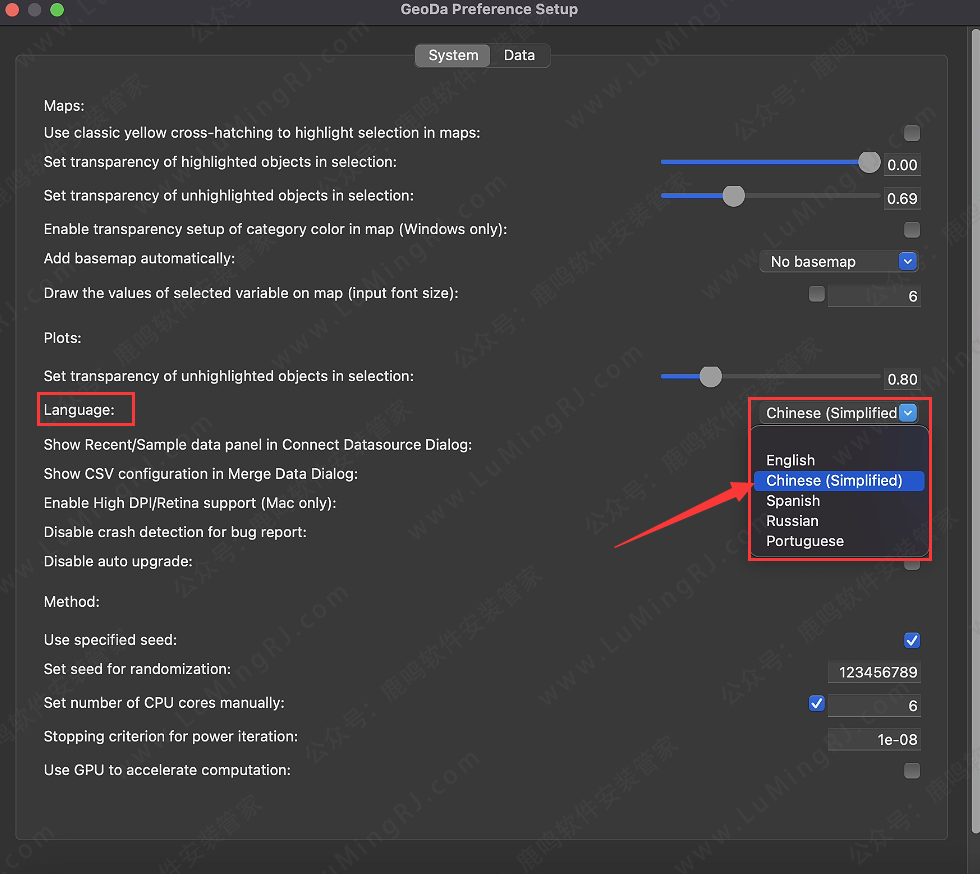Enable classic yellow cross-hatching checkbox

pyautogui.click(x=911, y=133)
